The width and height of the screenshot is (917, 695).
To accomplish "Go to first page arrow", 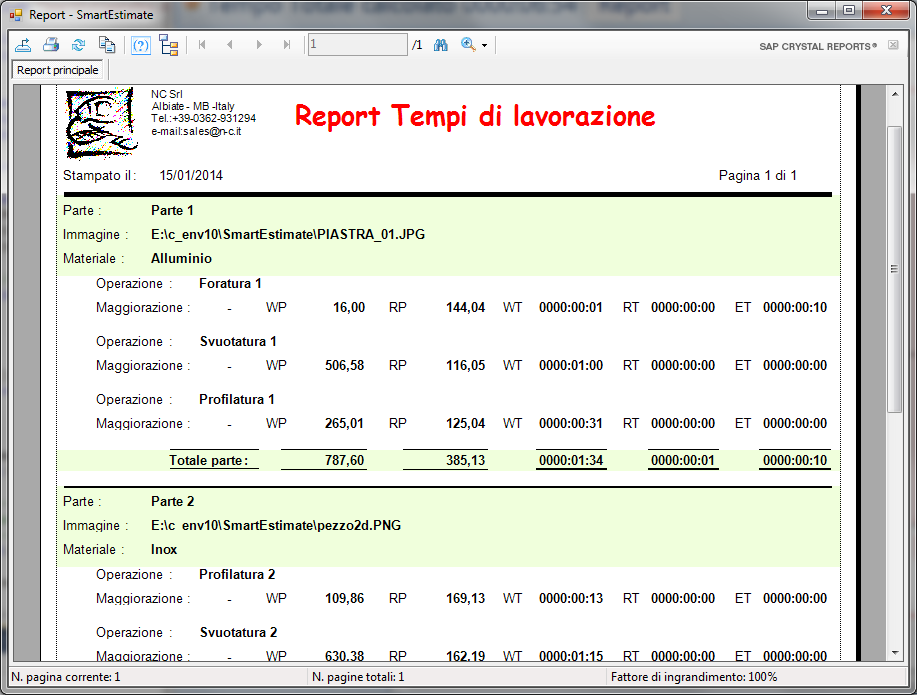I will click(x=202, y=44).
